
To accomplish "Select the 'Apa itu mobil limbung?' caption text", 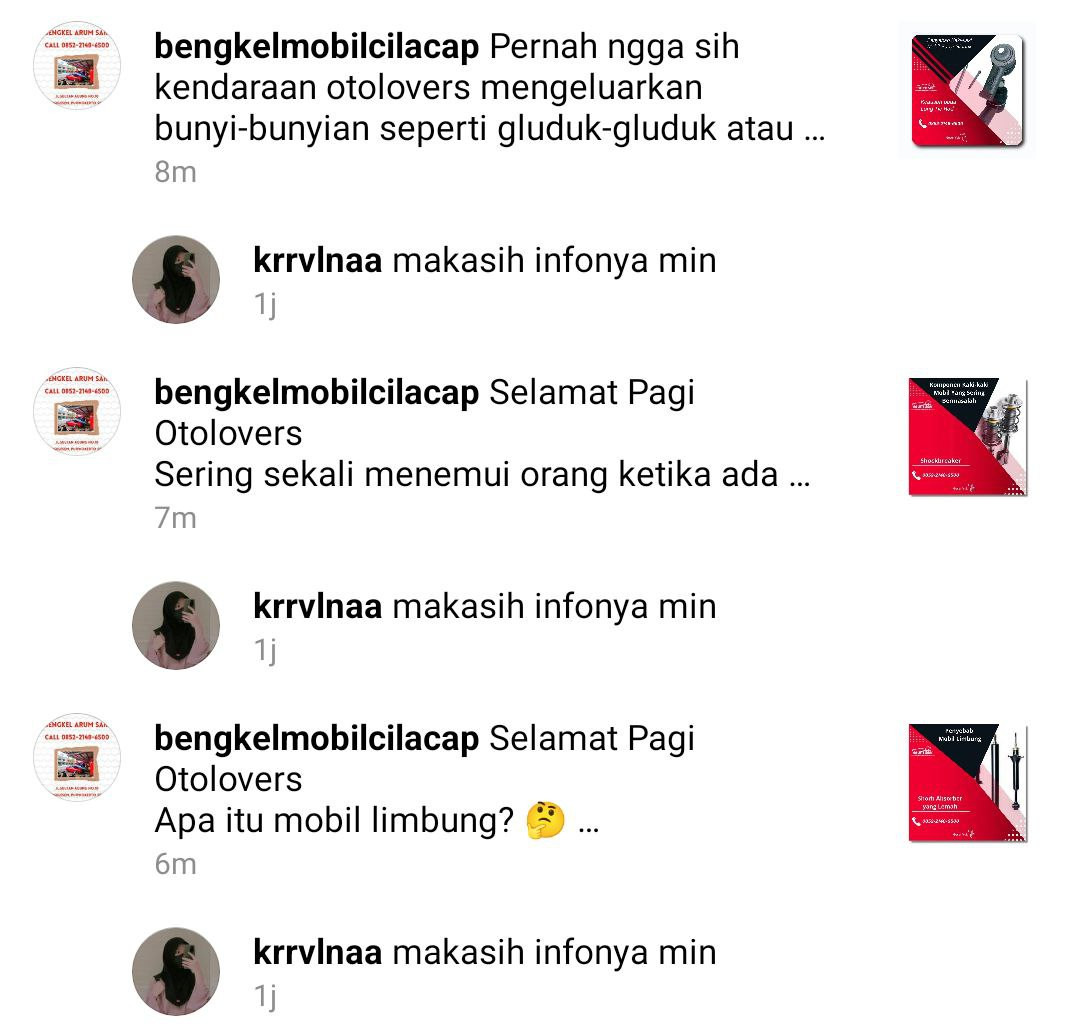I will pos(334,821).
